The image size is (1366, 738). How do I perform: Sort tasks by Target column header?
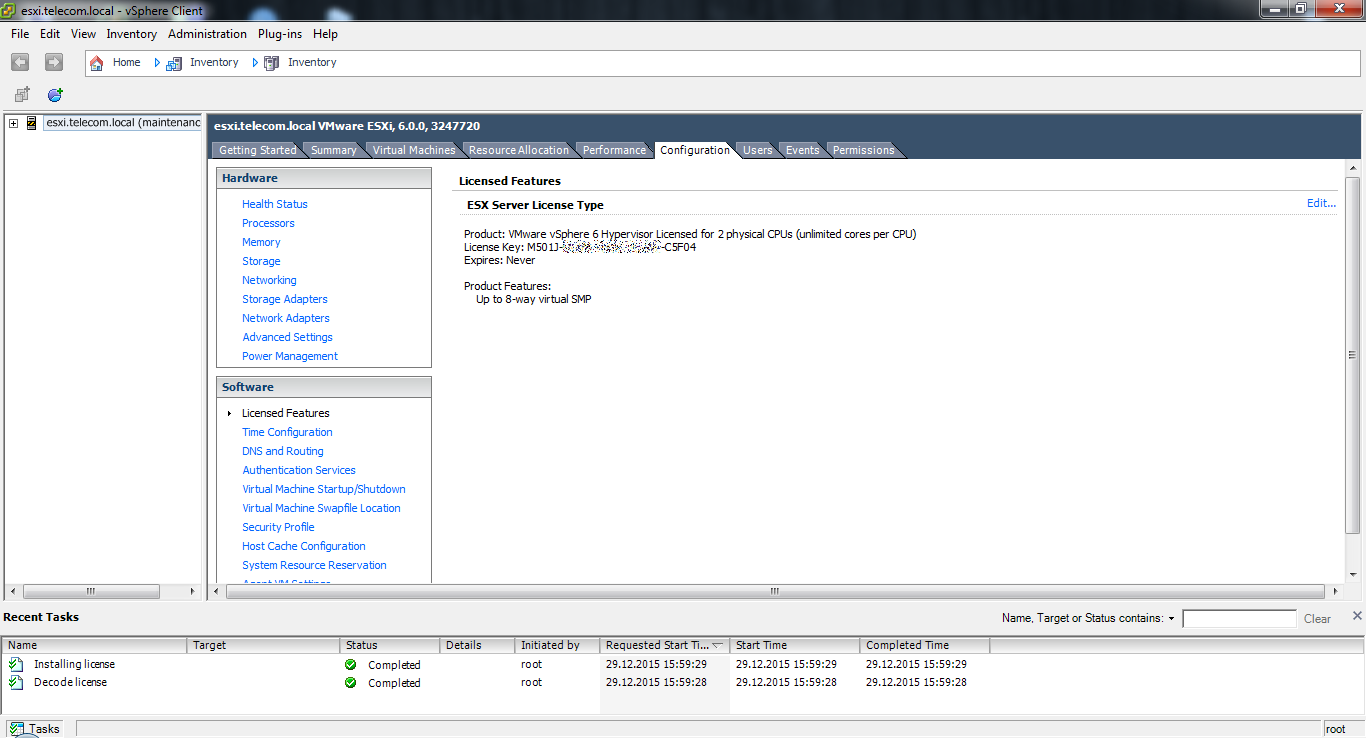(263, 645)
